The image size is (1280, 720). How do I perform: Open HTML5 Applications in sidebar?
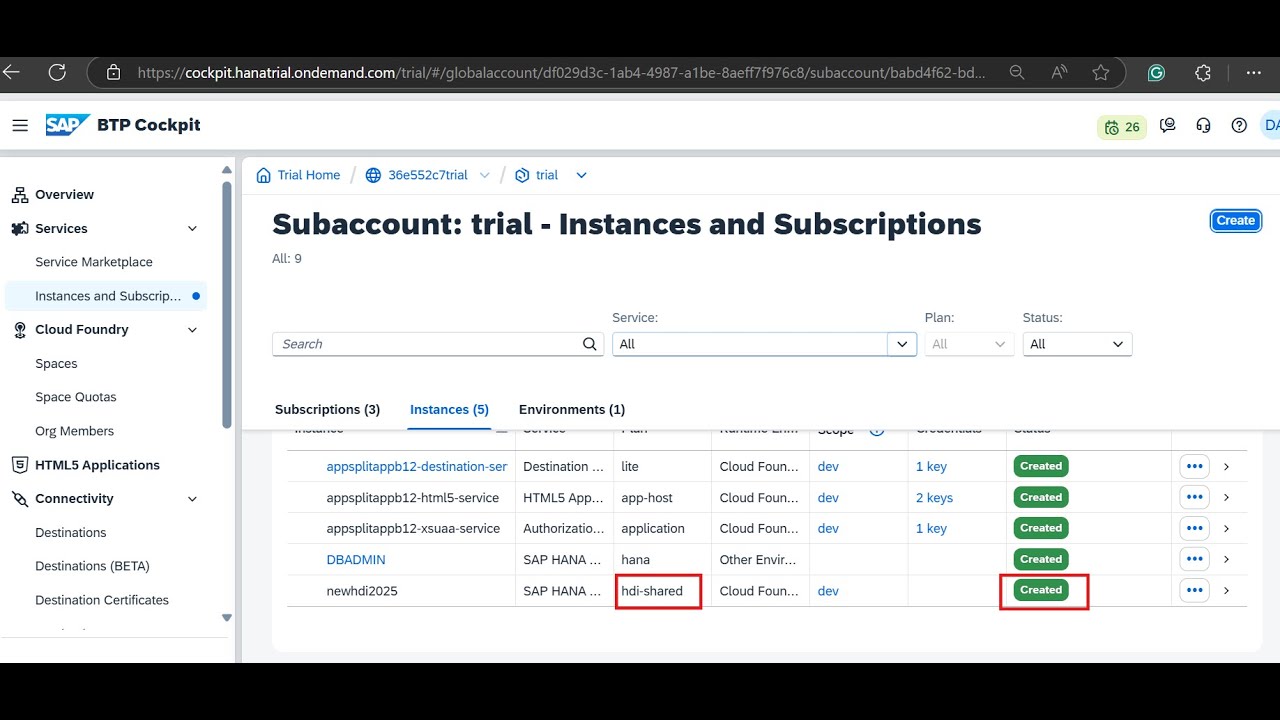click(97, 465)
